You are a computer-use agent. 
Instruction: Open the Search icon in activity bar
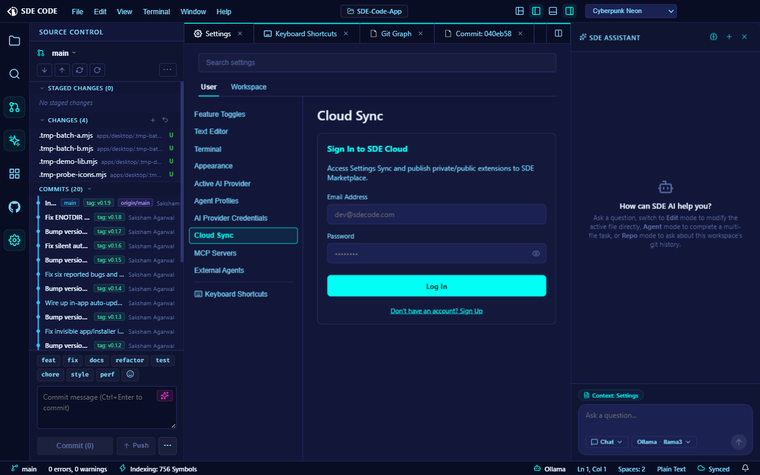[15, 74]
